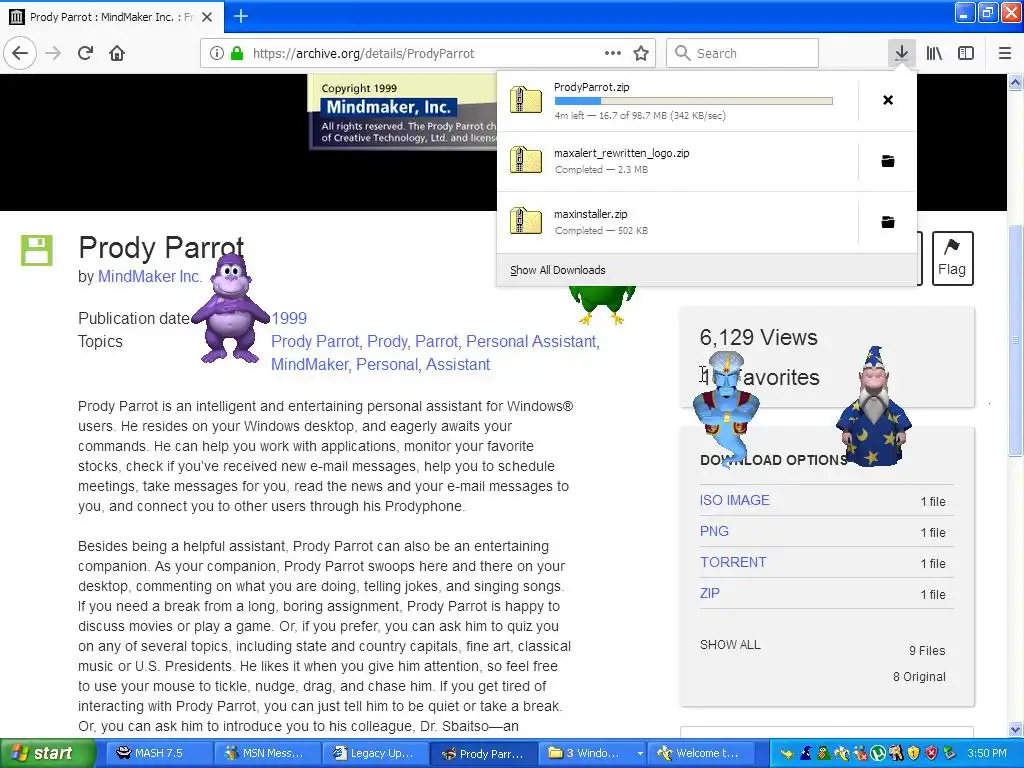Toggle the downloads panel arrow icon
Screen dimensions: 1024x768
[x=901, y=53]
